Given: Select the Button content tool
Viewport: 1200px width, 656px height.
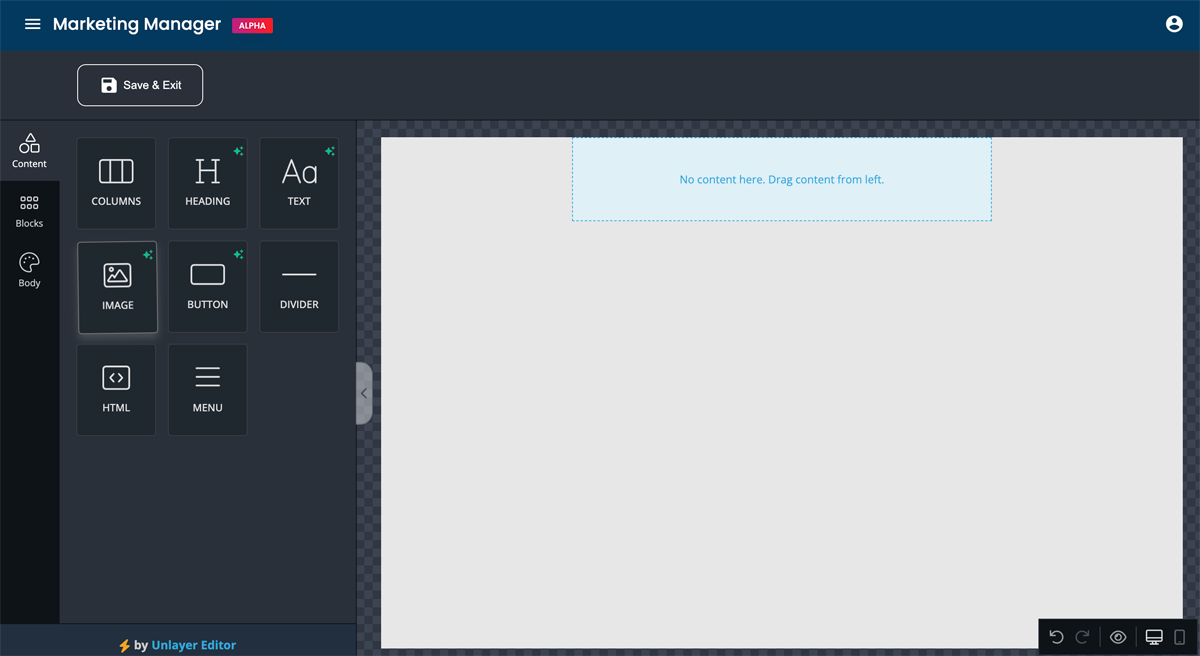Looking at the screenshot, I should click(x=208, y=287).
